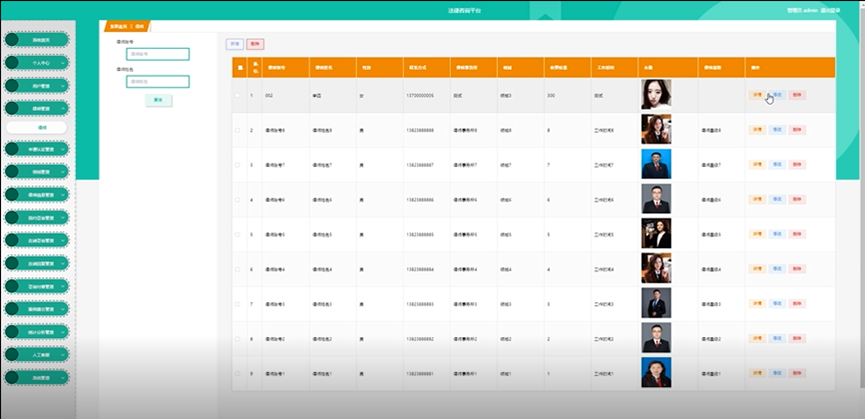
Task: Click red delete button in row 律师账号3
Action: [797, 303]
